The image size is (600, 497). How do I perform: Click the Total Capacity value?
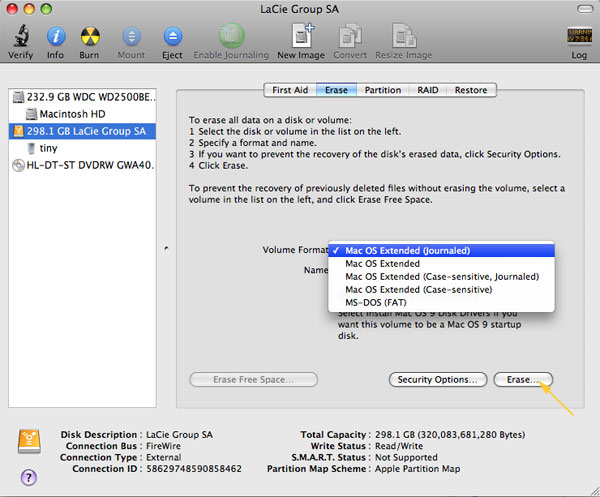tap(450, 435)
